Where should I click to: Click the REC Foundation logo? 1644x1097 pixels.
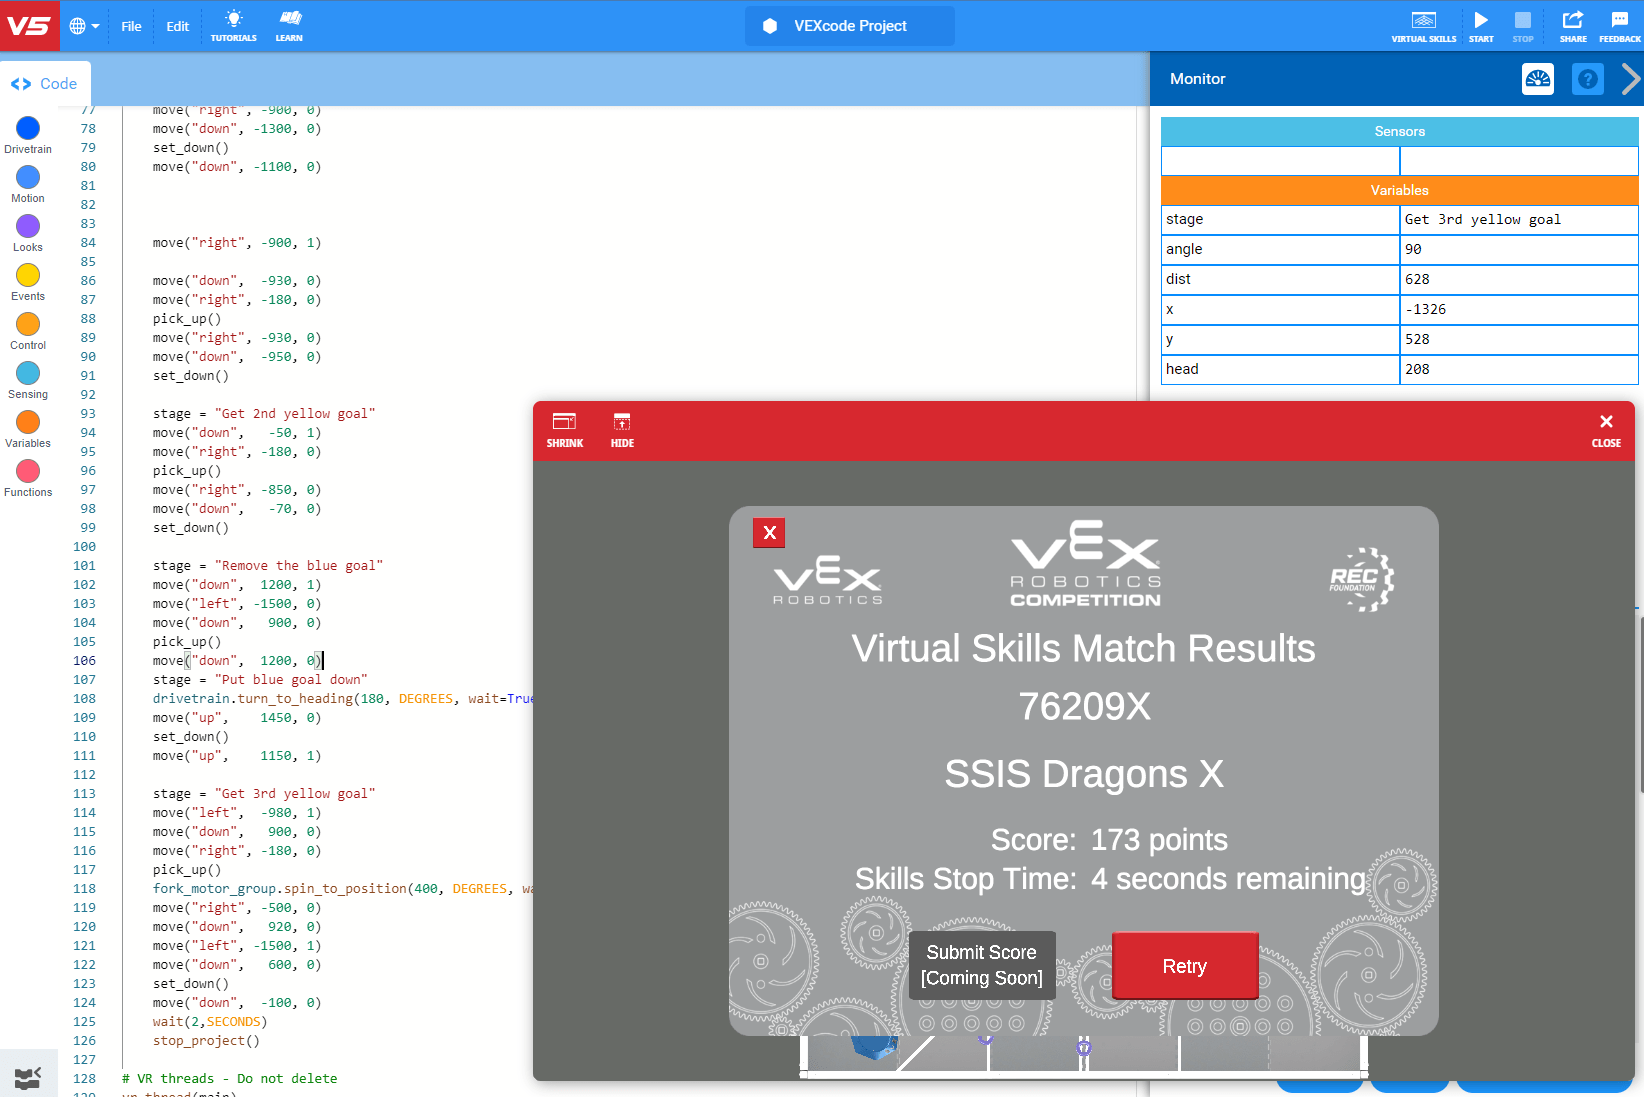[1361, 579]
